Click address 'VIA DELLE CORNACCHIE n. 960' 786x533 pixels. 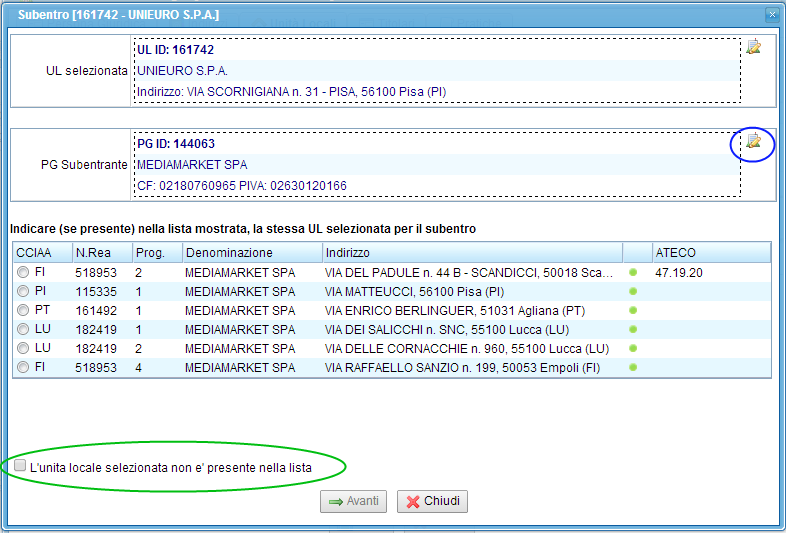coord(467,349)
